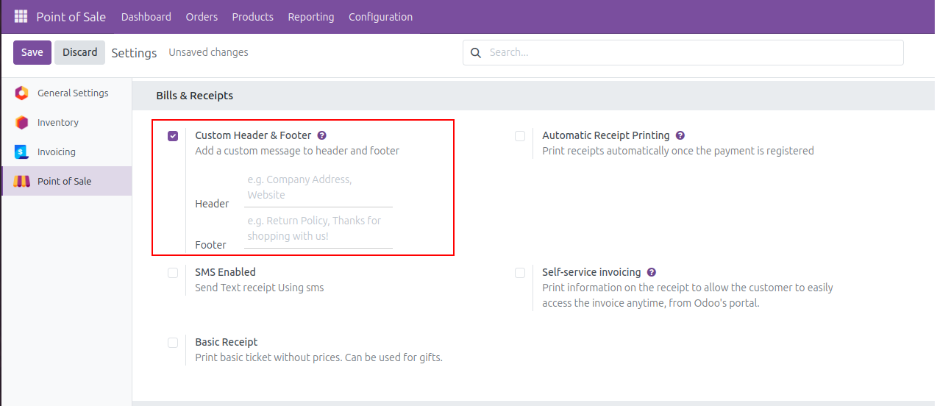Uncheck Custom Header & Footer checkbox
Screen dimensions: 936x406
[173, 136]
